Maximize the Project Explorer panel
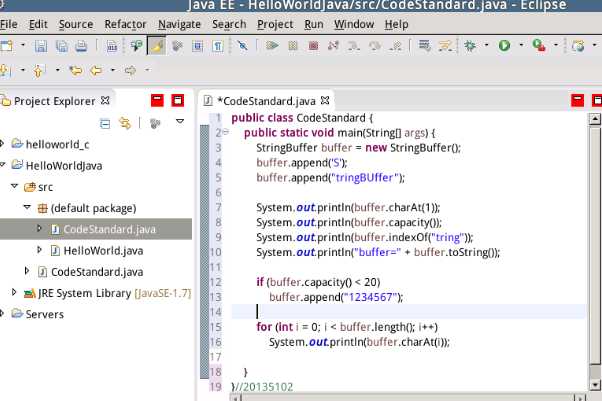The height and width of the screenshot is (401, 602). pos(177,101)
